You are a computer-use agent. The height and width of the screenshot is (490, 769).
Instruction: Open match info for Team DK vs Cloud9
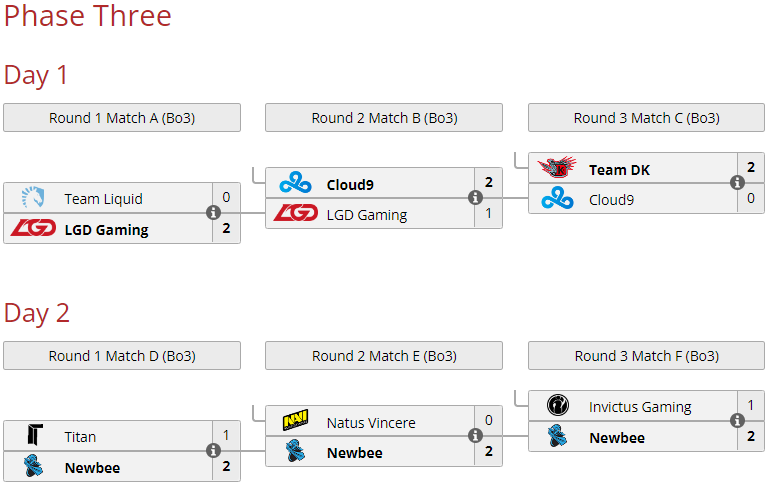737,182
